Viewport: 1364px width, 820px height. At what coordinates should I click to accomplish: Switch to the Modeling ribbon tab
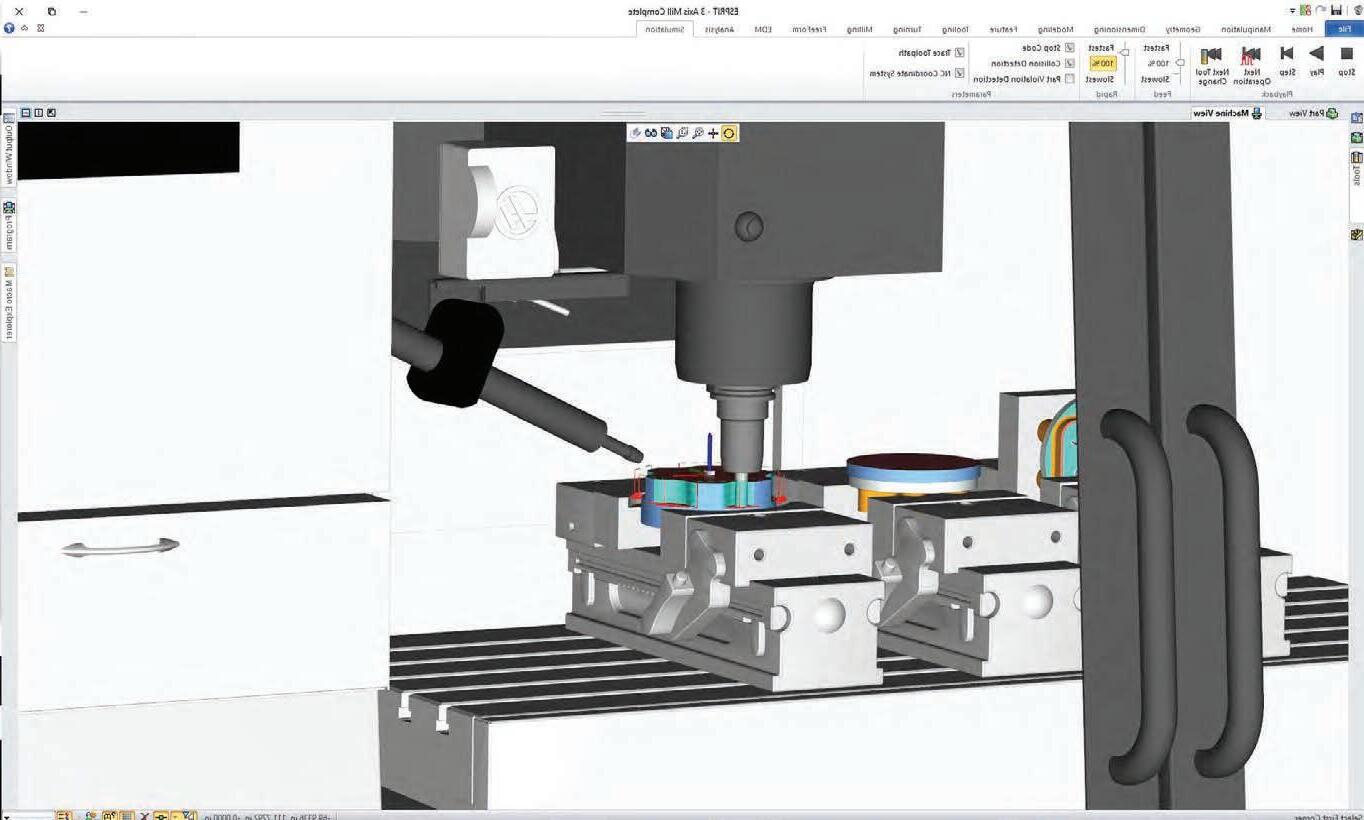click(1055, 29)
